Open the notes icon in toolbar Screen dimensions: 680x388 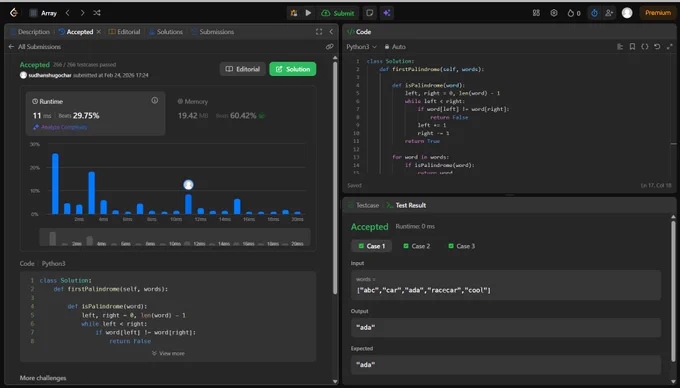tap(369, 13)
